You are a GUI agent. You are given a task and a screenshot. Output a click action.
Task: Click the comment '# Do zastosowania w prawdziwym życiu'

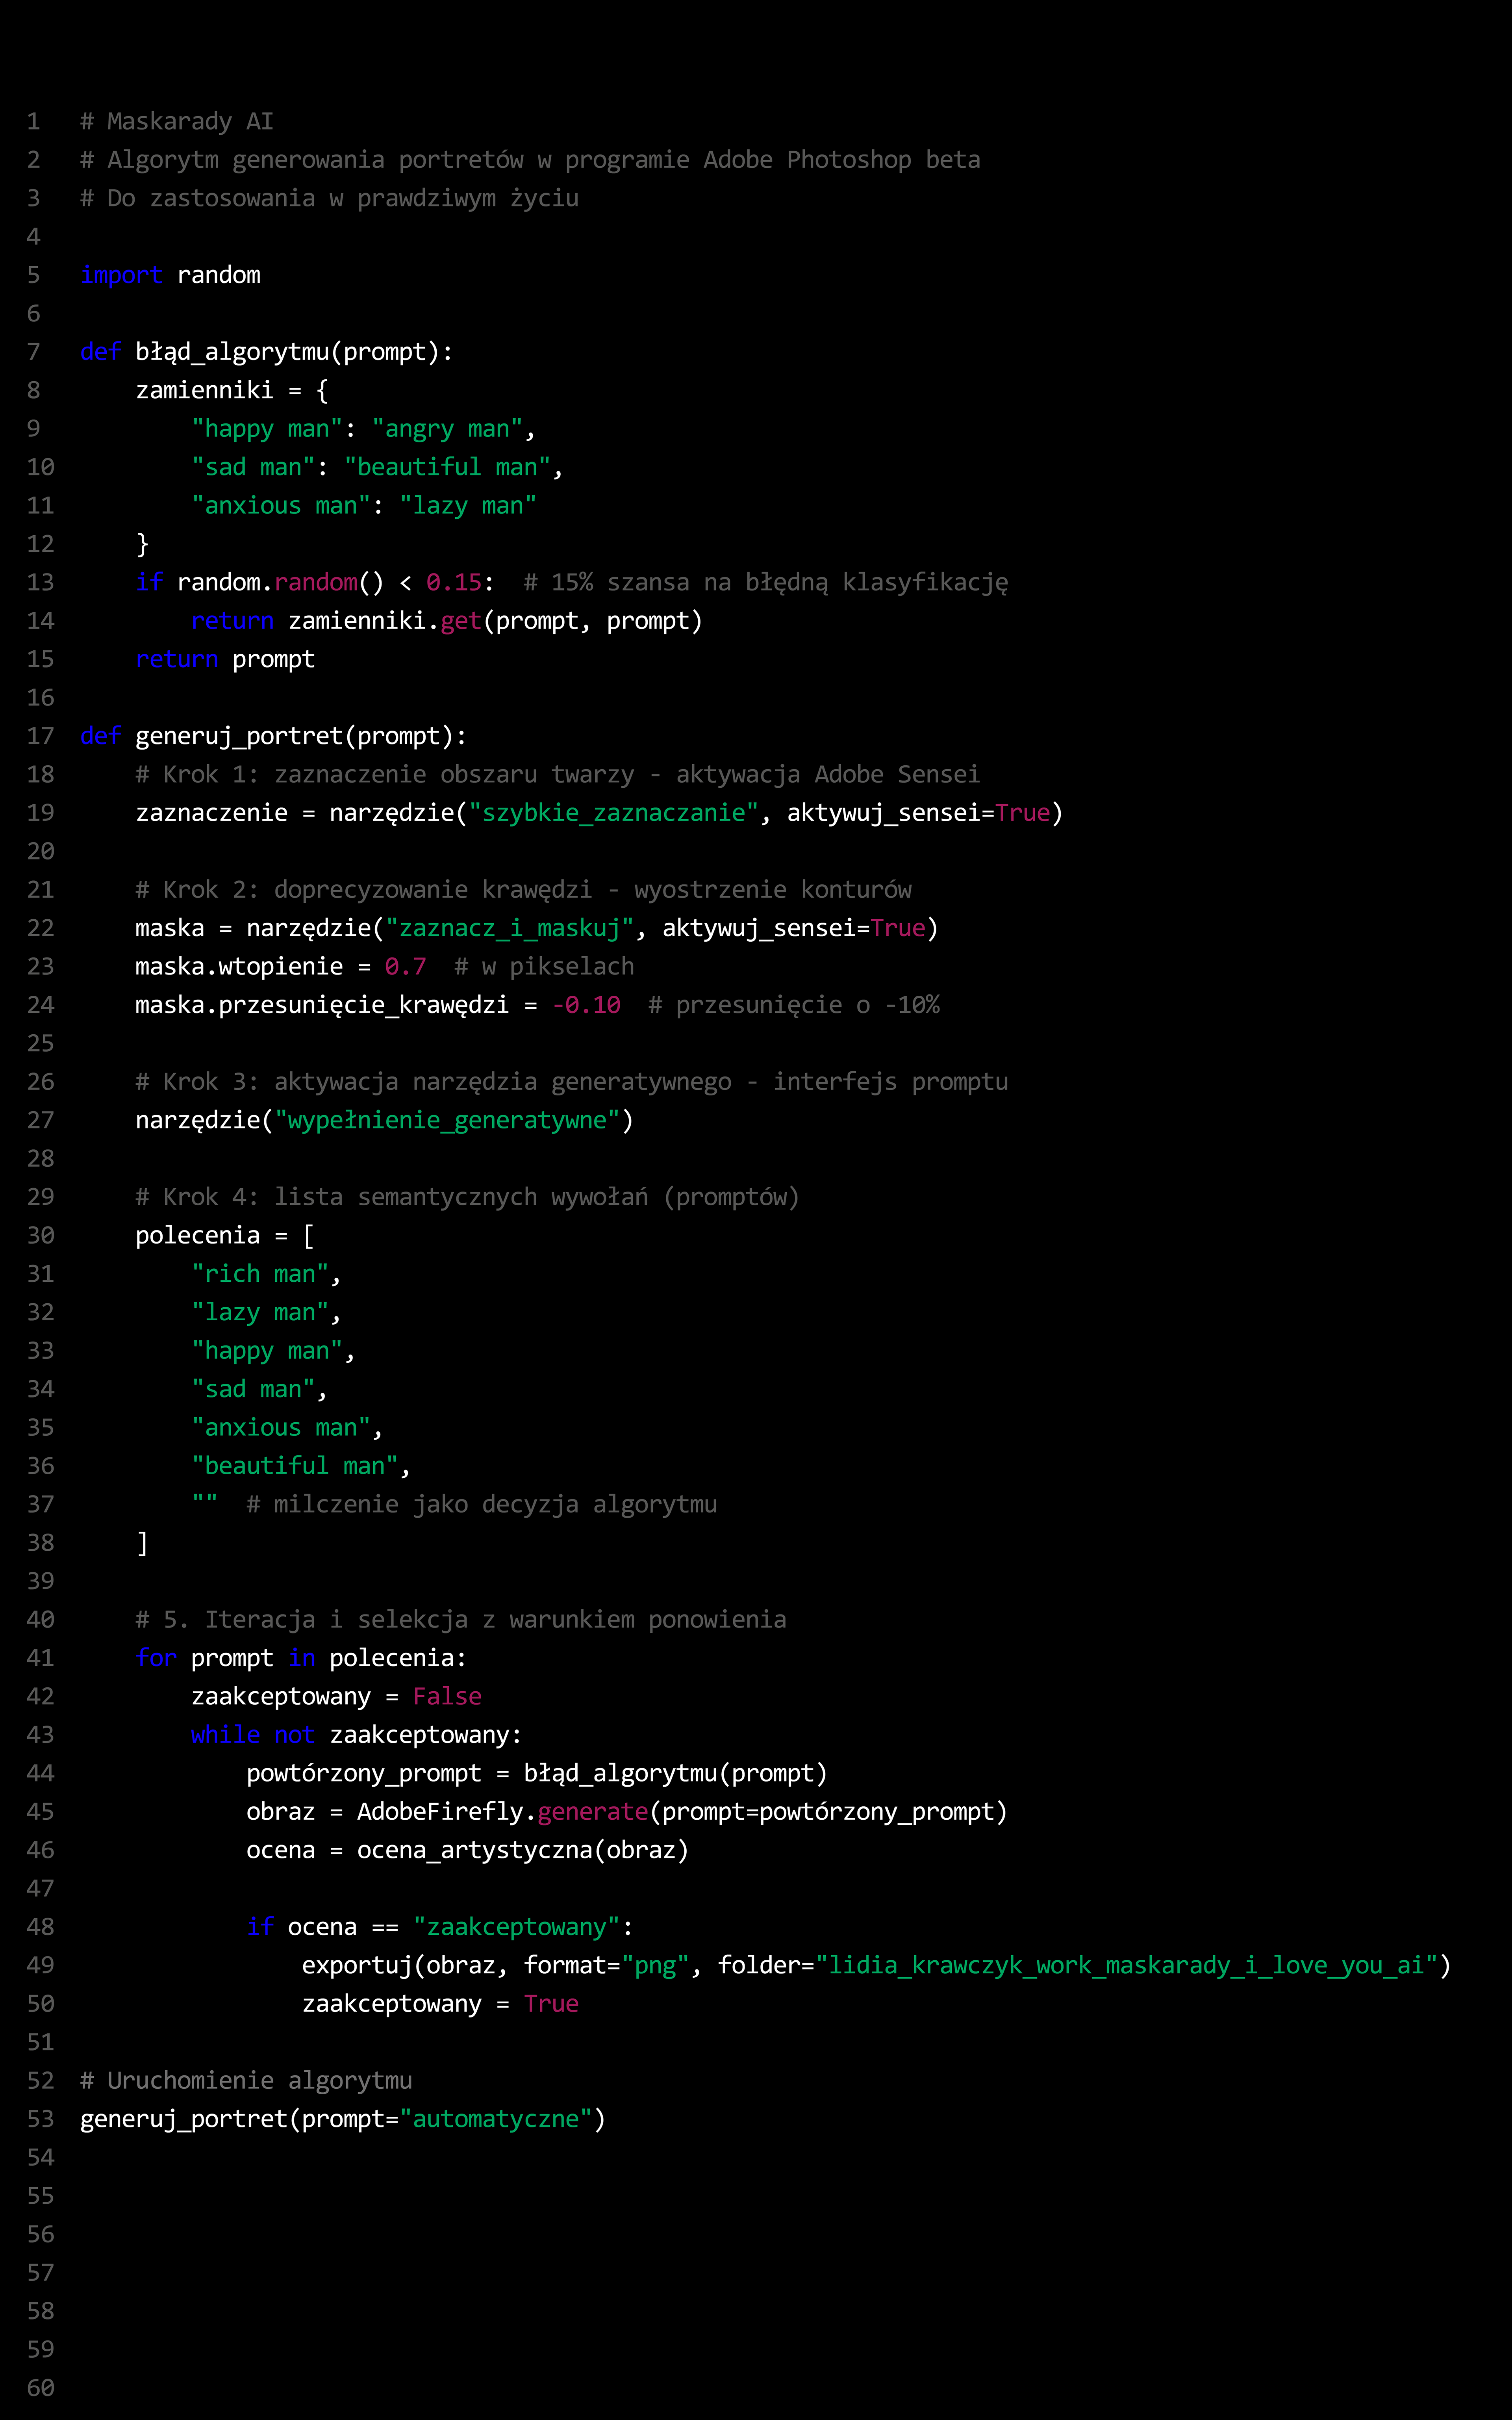(x=329, y=198)
